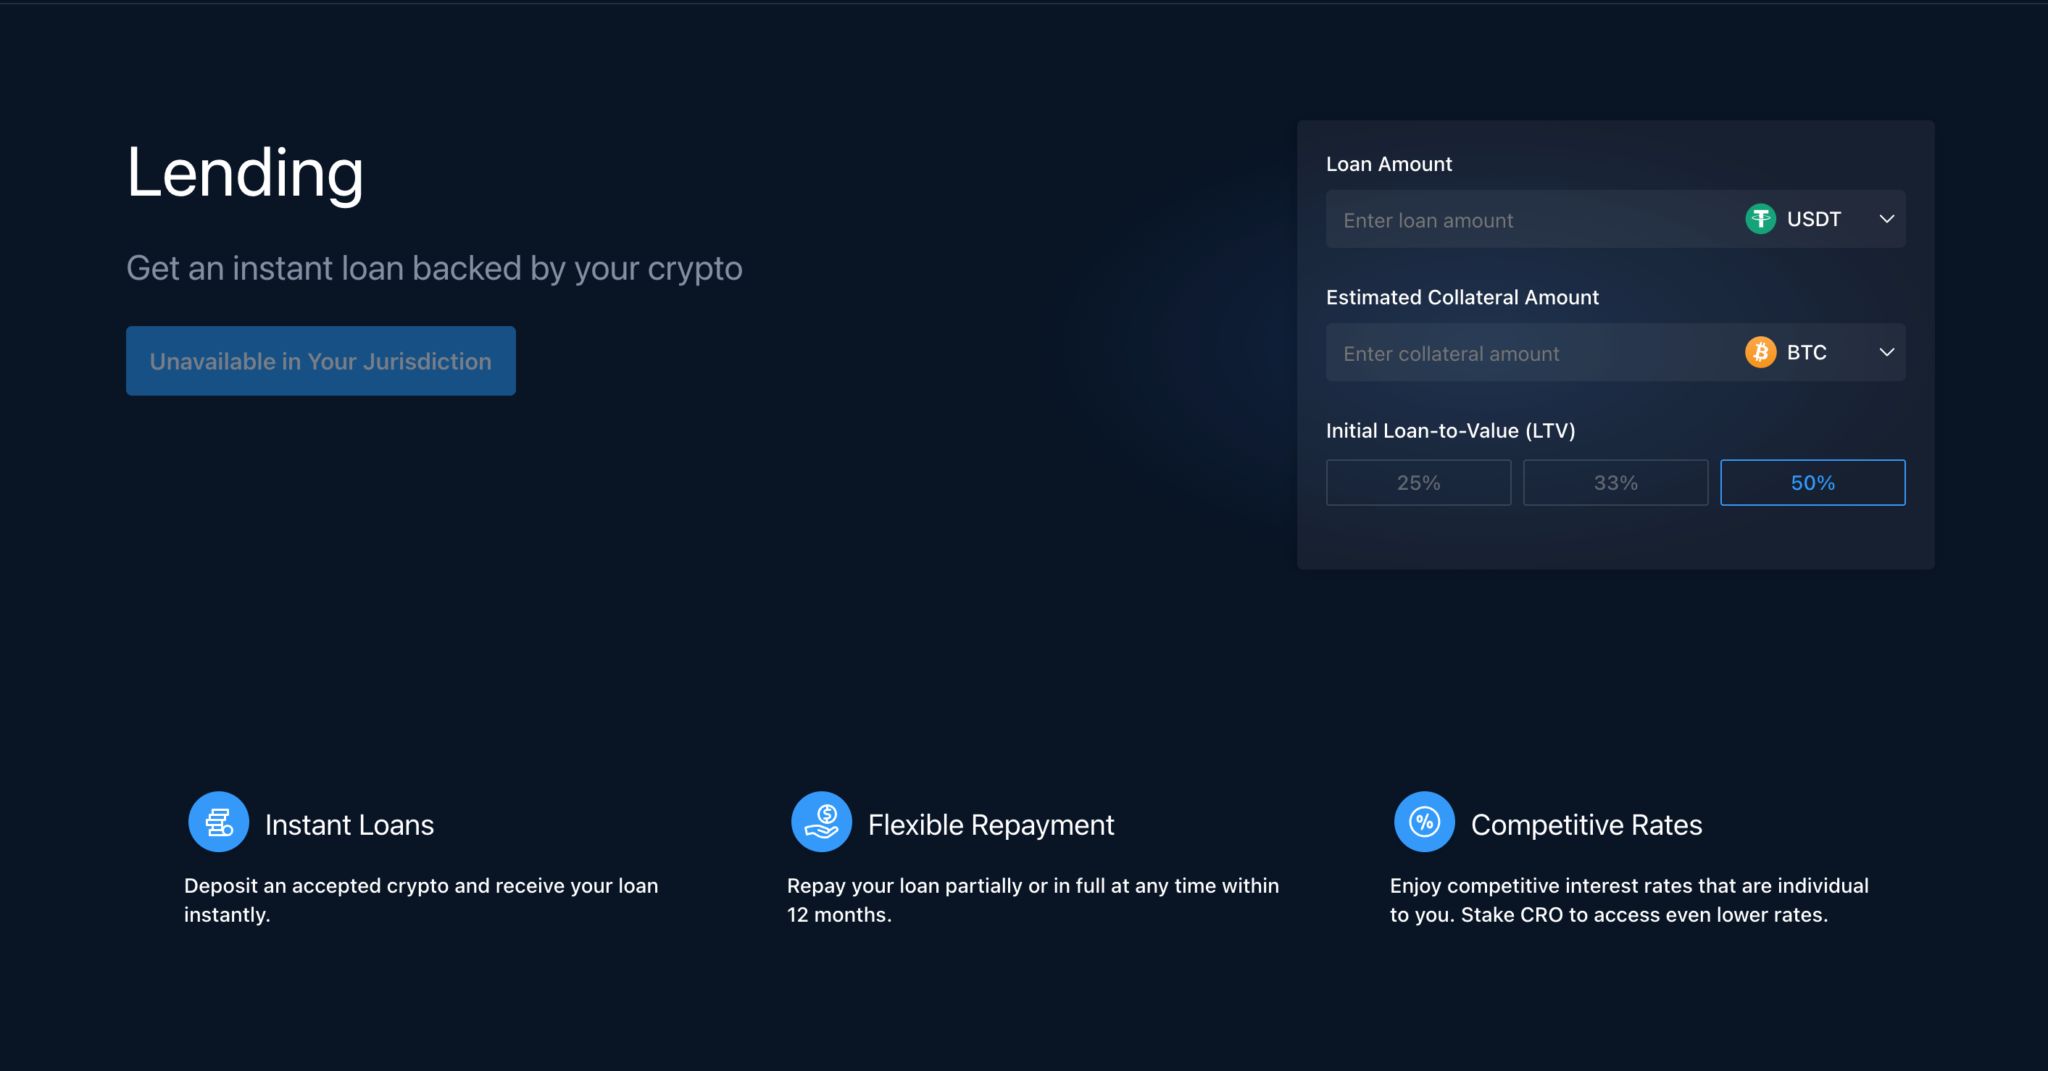Image resolution: width=2048 pixels, height=1071 pixels.
Task: Select the 50% LTV option
Action: coord(1812,483)
